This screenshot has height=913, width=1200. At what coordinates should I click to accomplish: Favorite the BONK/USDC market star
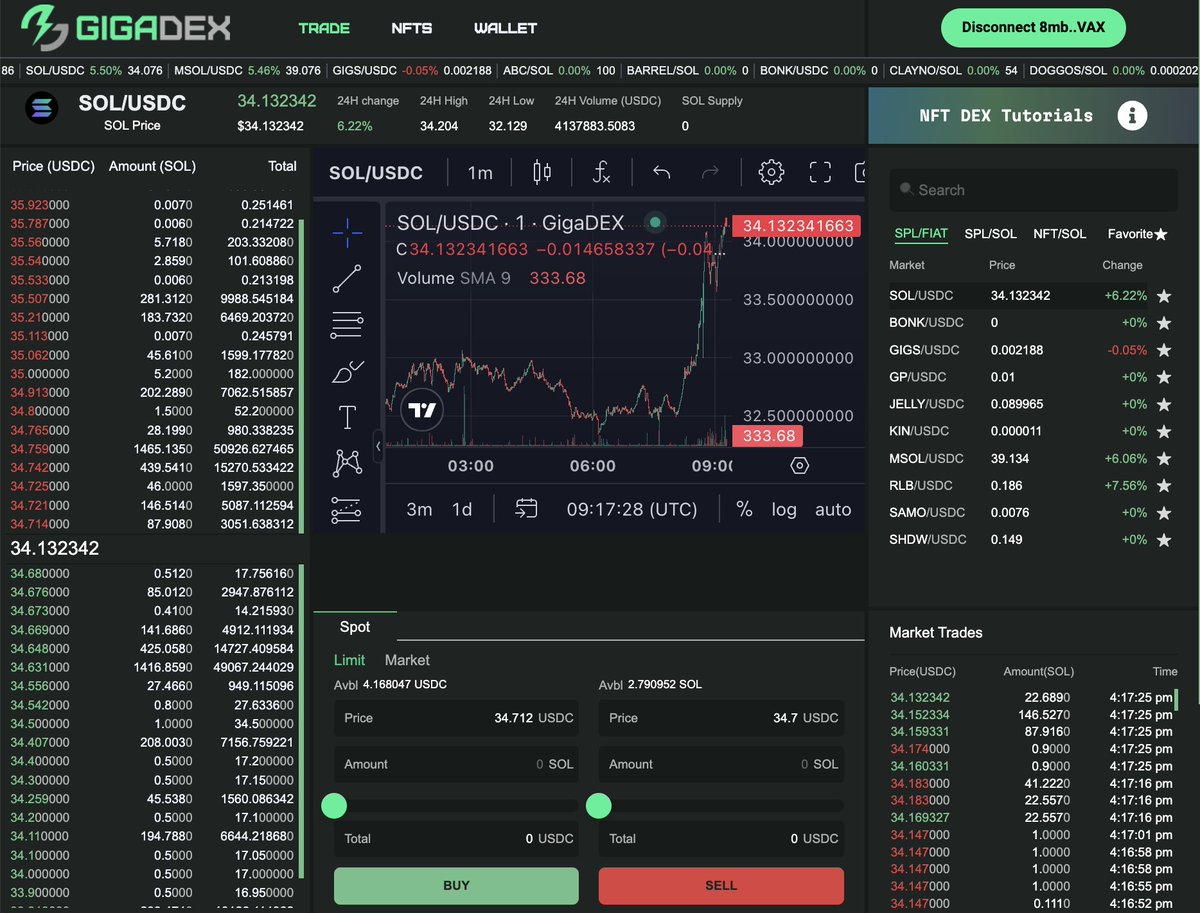pos(1164,322)
